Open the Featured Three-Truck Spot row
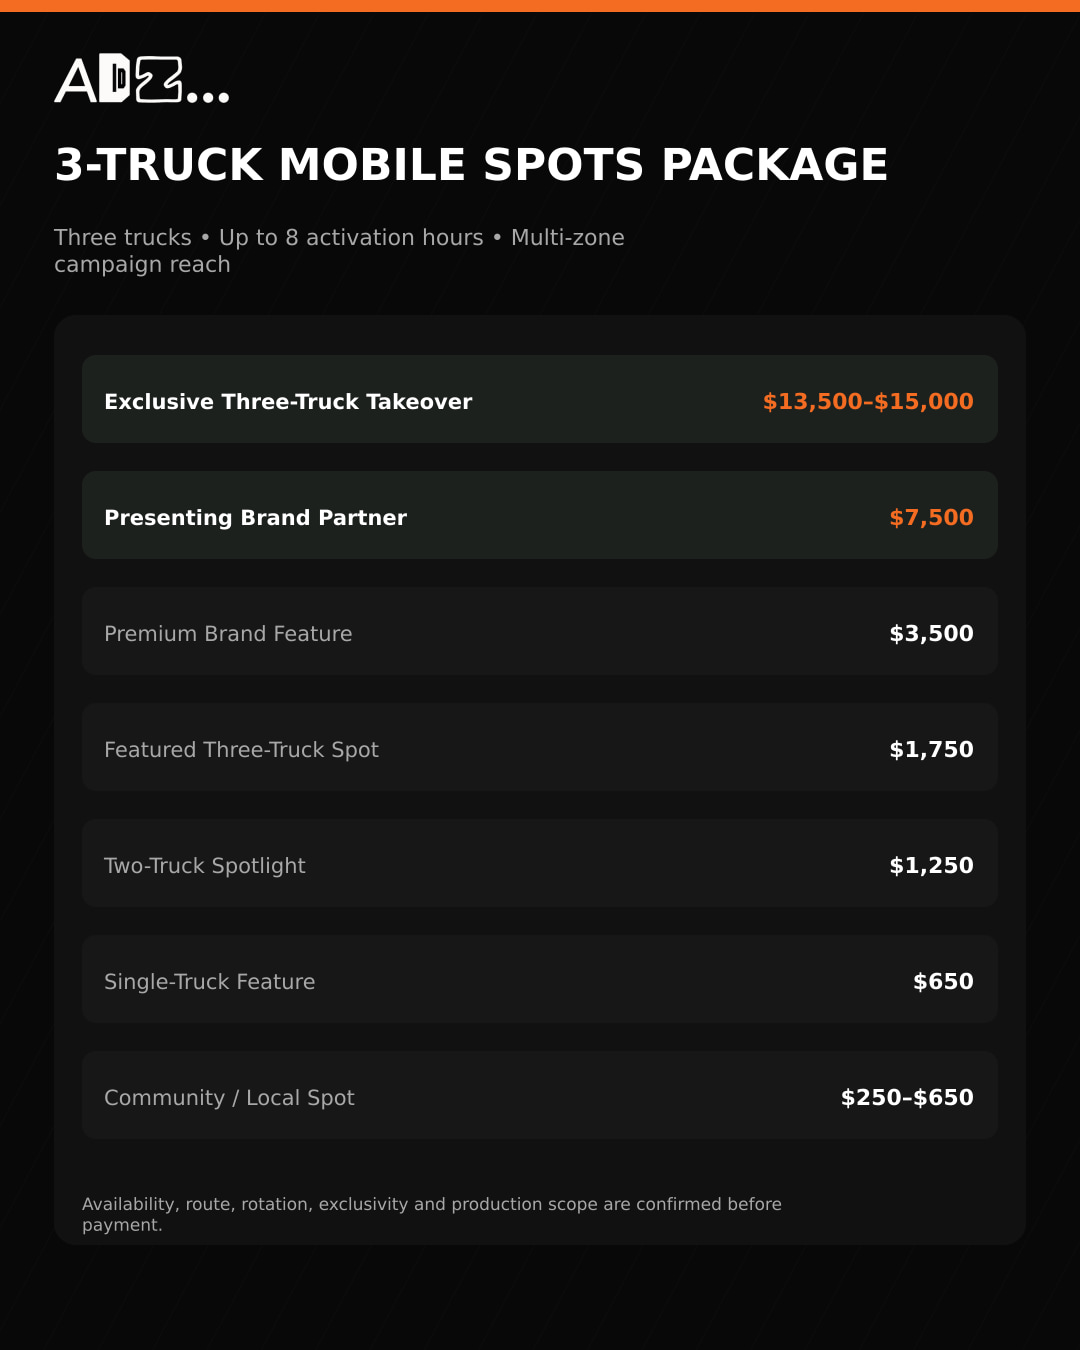Image resolution: width=1080 pixels, height=1350 pixels. [540, 747]
